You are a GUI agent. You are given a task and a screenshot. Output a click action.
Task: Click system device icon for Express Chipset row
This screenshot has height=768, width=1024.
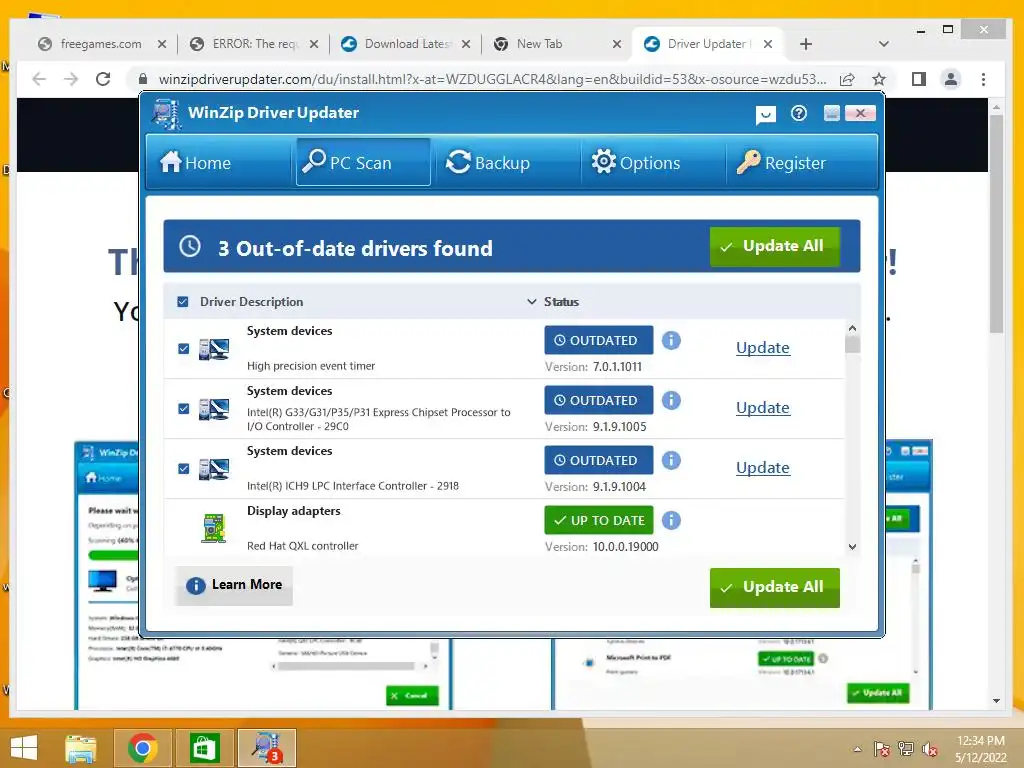[x=214, y=409]
